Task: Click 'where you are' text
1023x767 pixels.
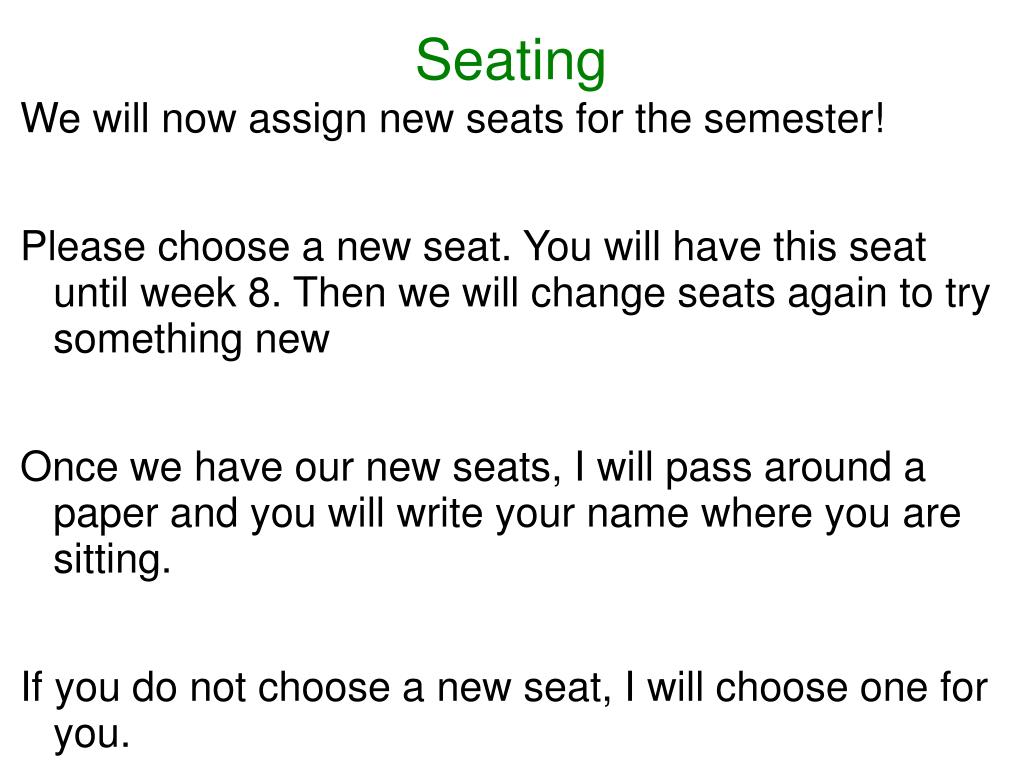Action: click(831, 515)
